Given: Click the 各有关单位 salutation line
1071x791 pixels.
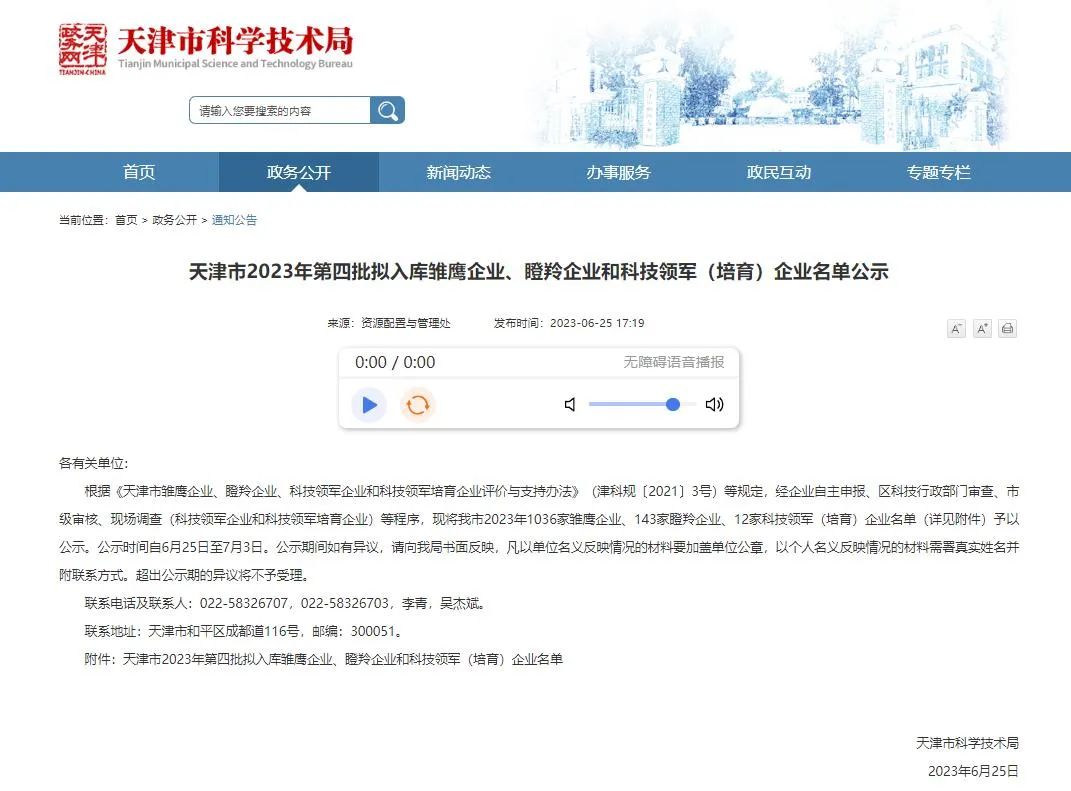Looking at the screenshot, I should (x=94, y=463).
